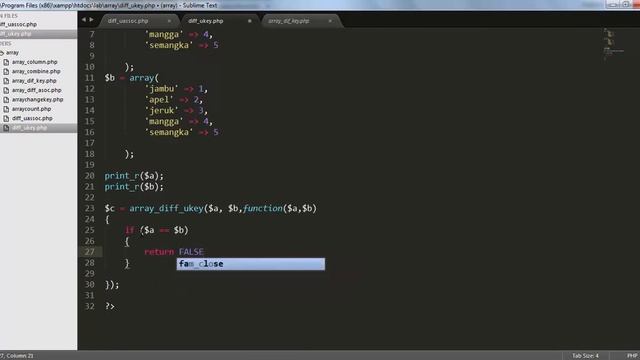The width and height of the screenshot is (640, 360).
Task: Click the function keyword on line 23
Action: click(262, 209)
